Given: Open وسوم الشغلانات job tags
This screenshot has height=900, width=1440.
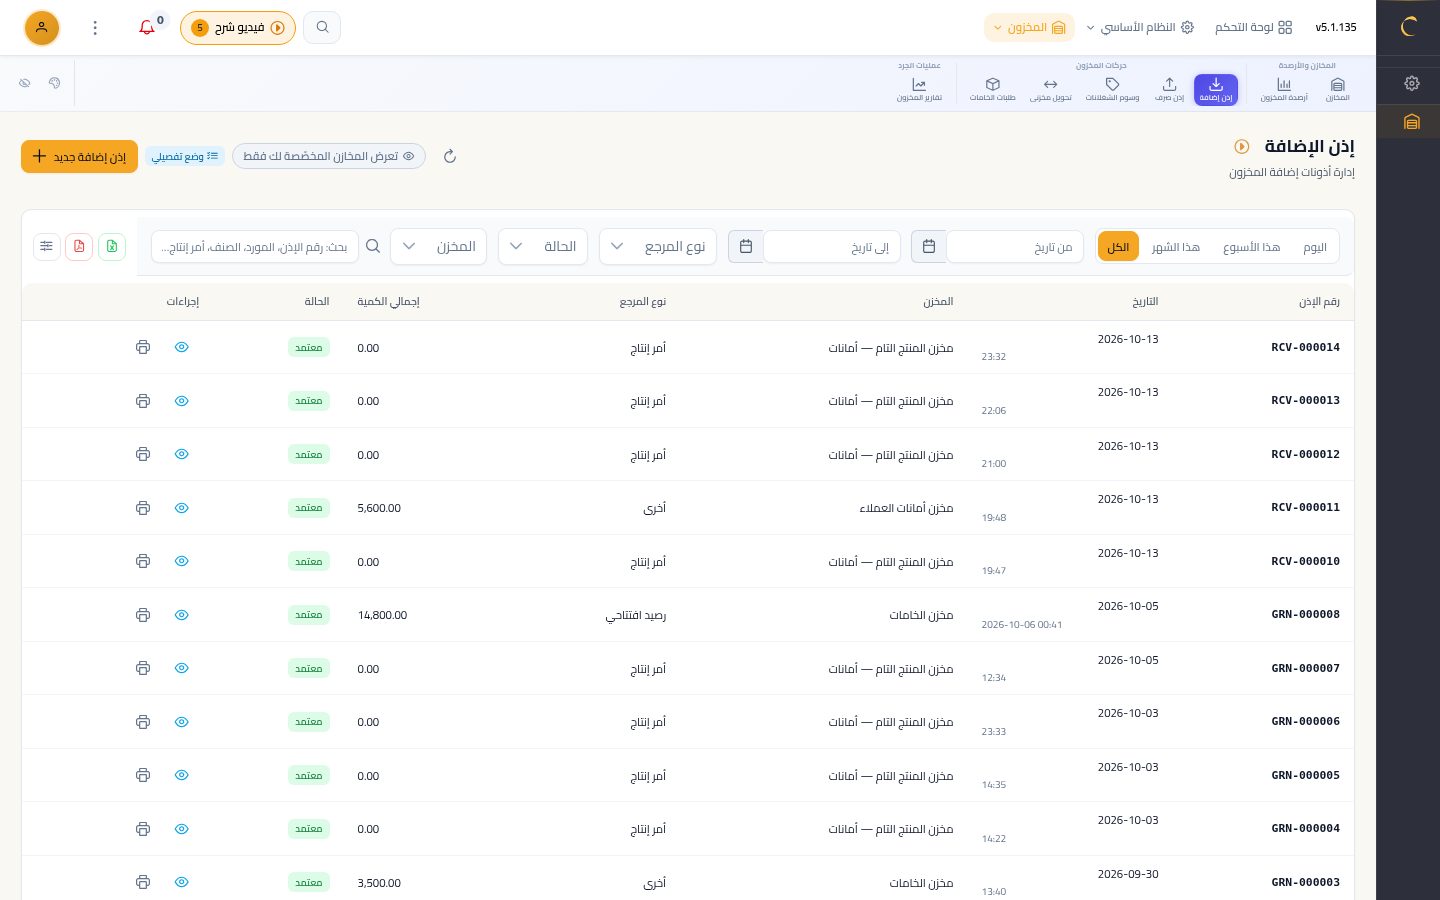Looking at the screenshot, I should 1112,89.
